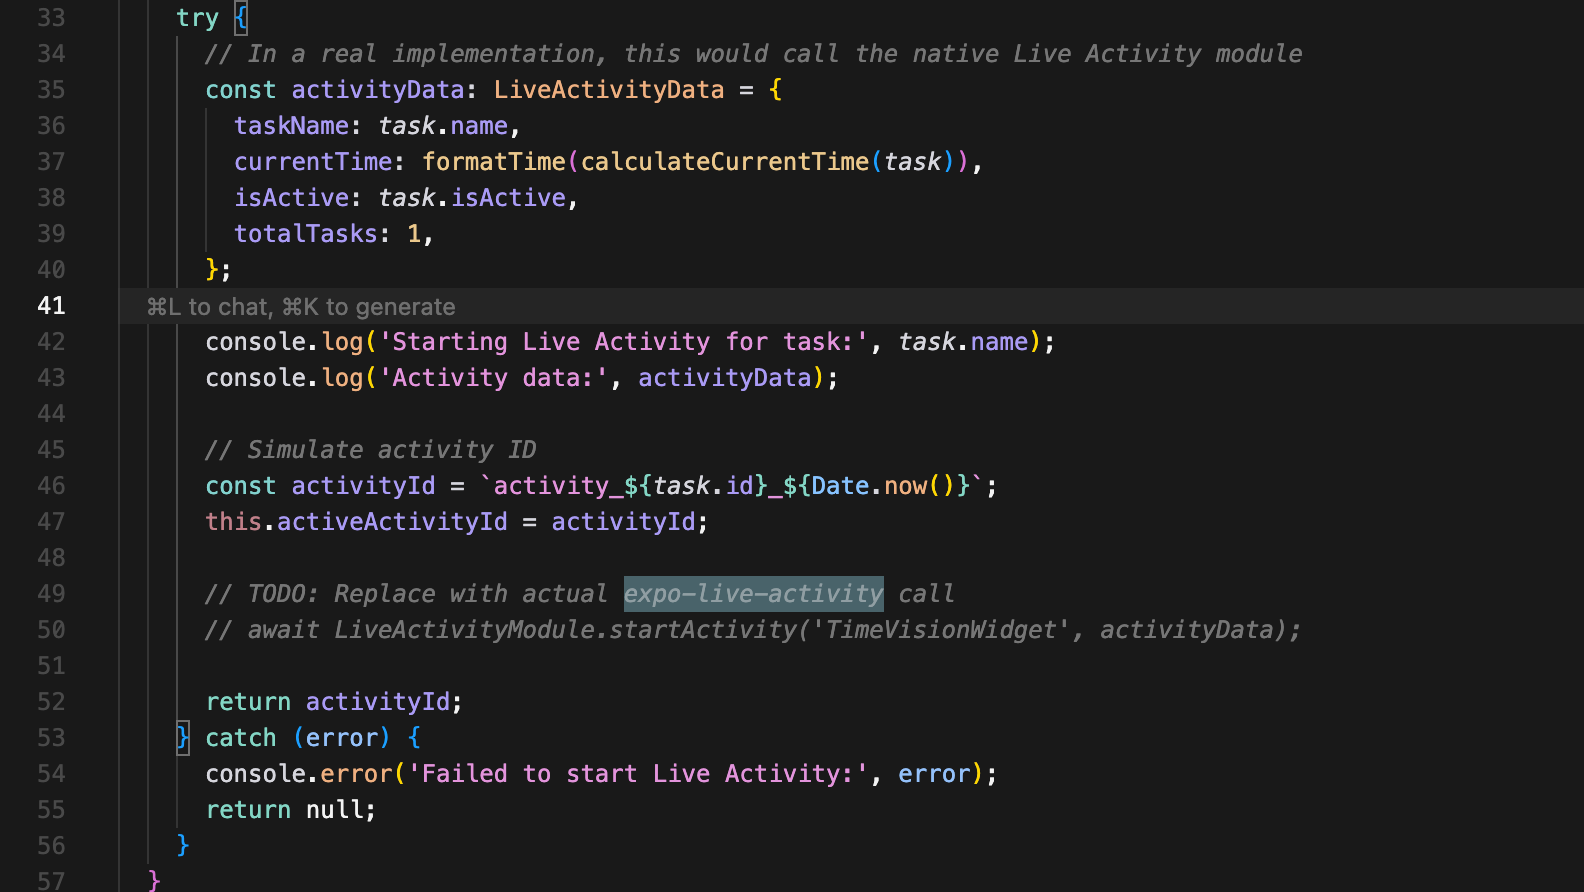
Task: Click the return null statement
Action: [x=291, y=810]
